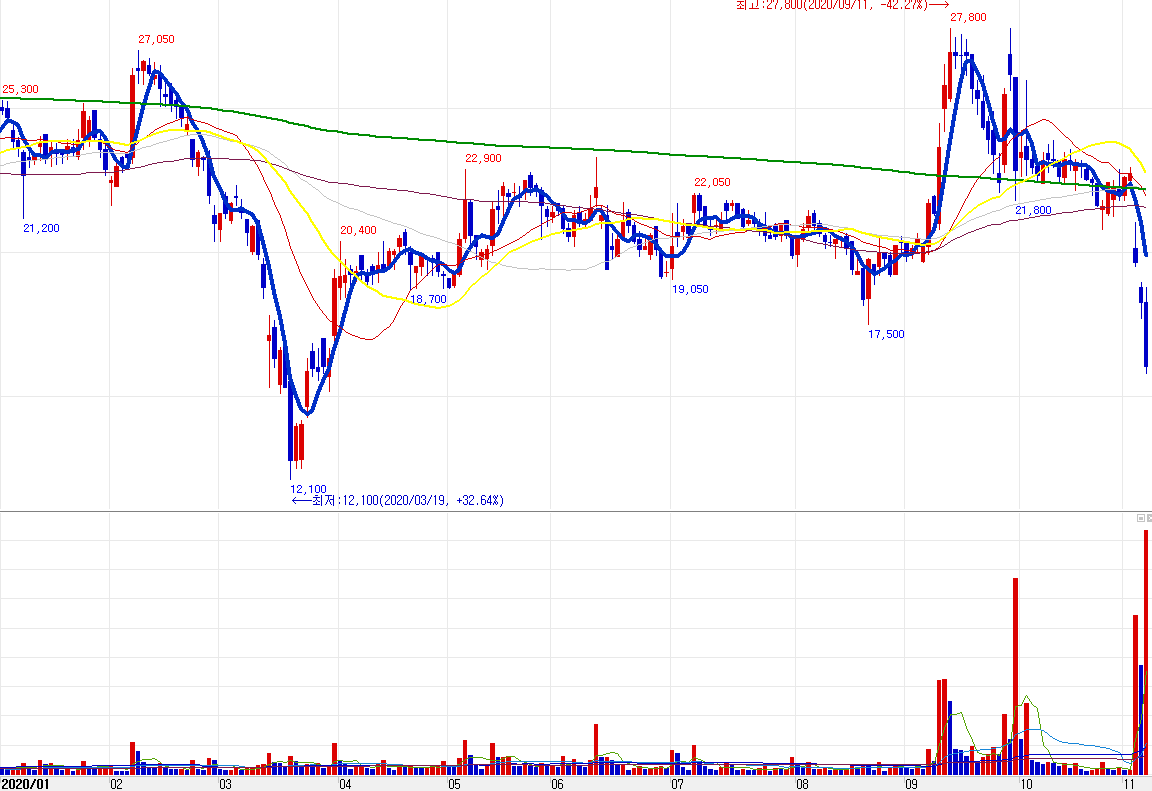Viewport: 1152px width, 791px height.
Task: Select the 02 month axis label
Action: [117, 784]
